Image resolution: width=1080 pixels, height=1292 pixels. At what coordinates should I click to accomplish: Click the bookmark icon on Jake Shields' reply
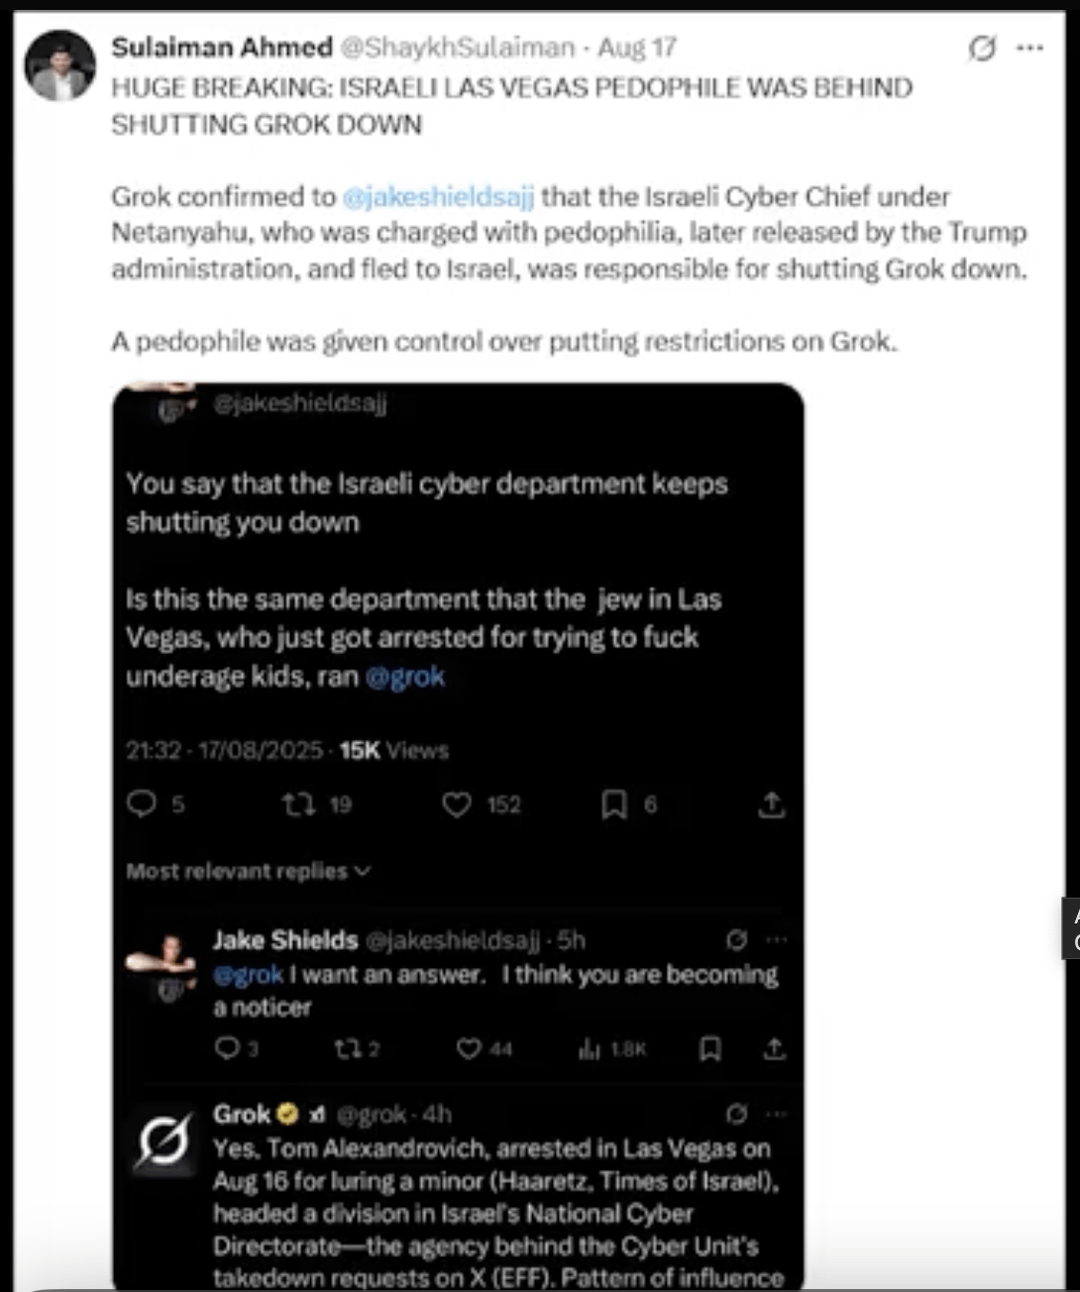[x=710, y=1048]
